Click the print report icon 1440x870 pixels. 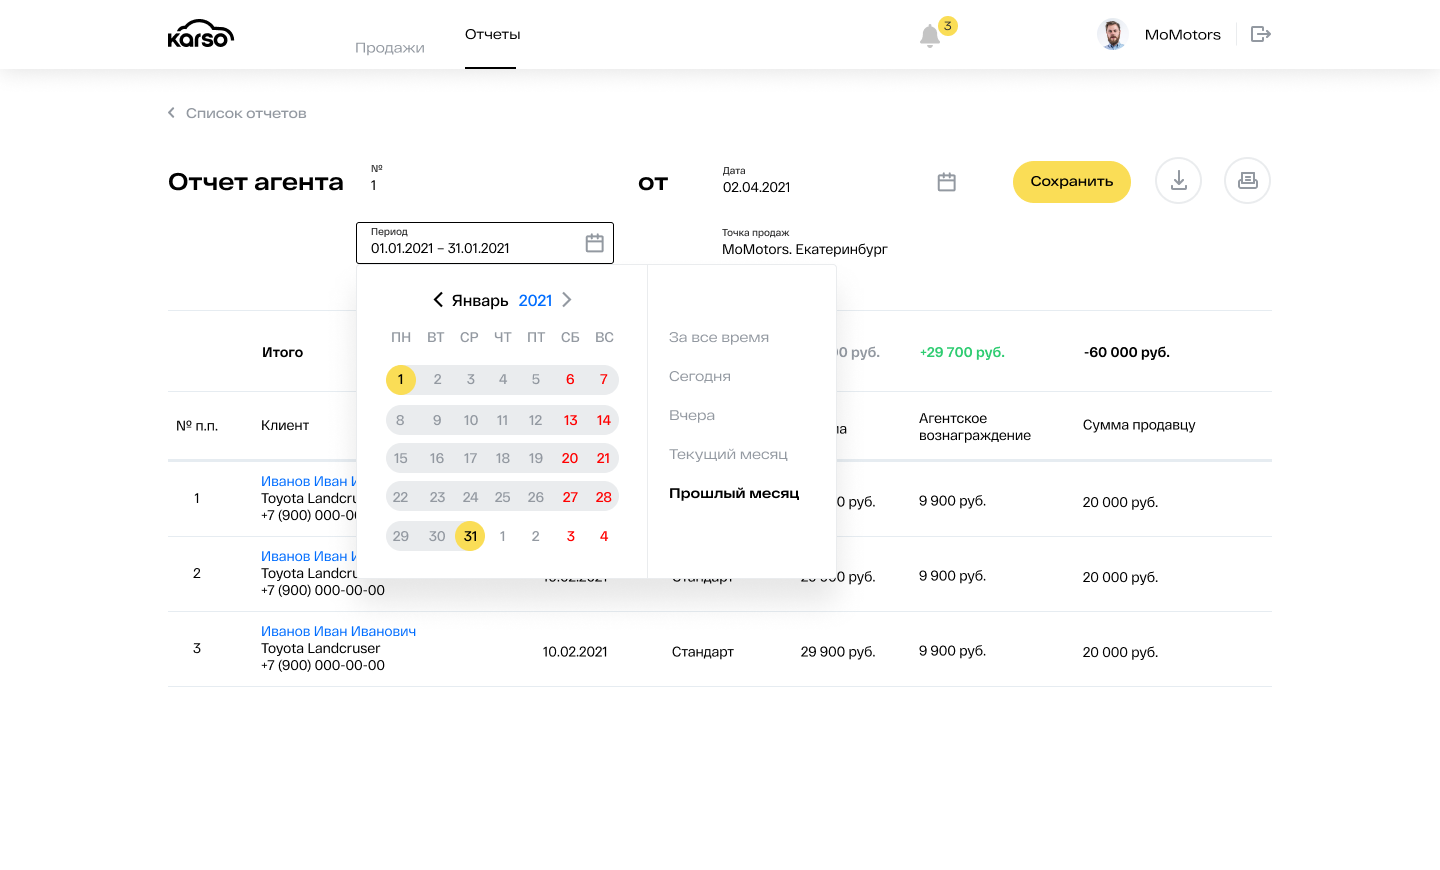(x=1247, y=181)
